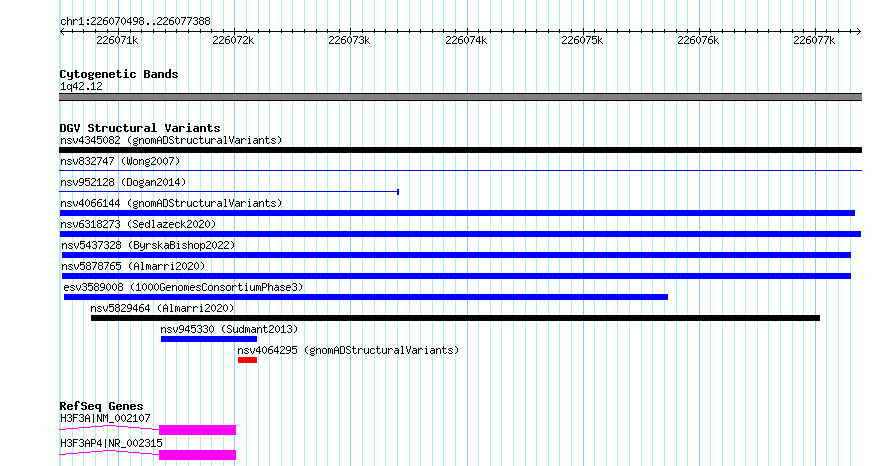The width and height of the screenshot is (890, 466).
Task: Click the thin nsv832747 variant line
Action: pyautogui.click(x=460, y=170)
